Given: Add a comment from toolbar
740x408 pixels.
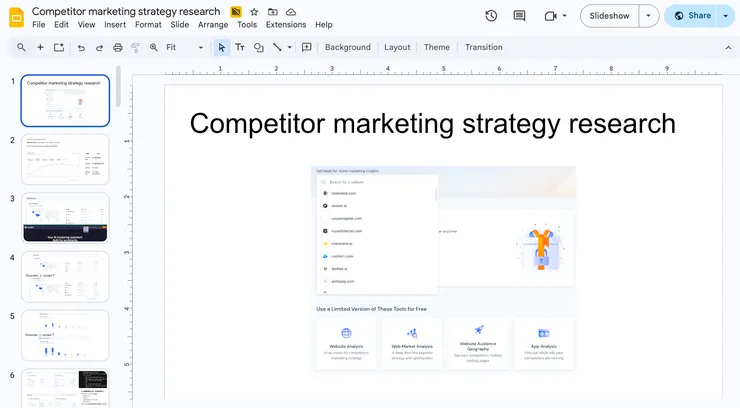Looking at the screenshot, I should [307, 47].
